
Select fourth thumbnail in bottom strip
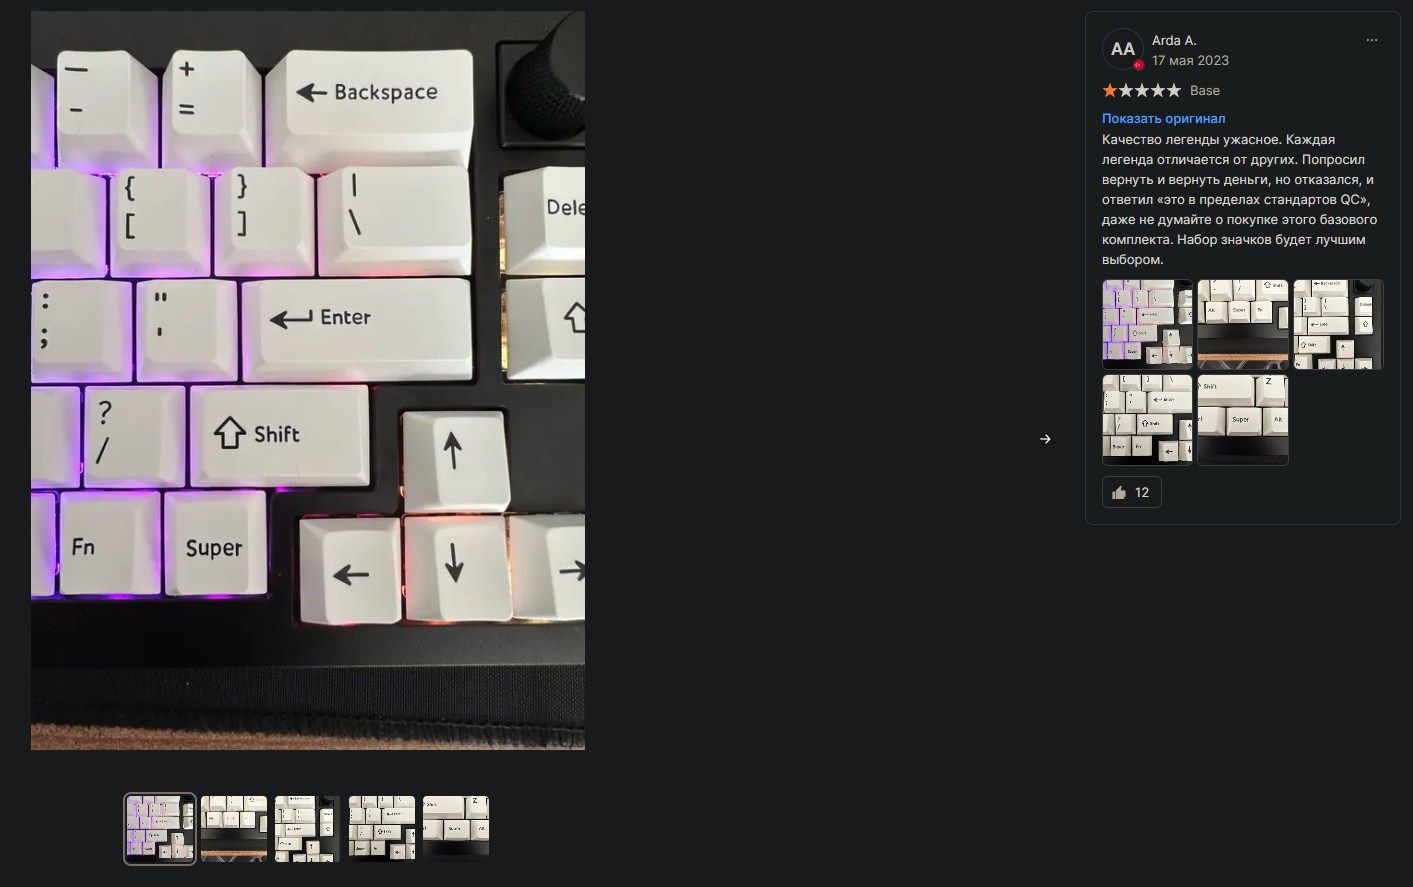coord(382,828)
